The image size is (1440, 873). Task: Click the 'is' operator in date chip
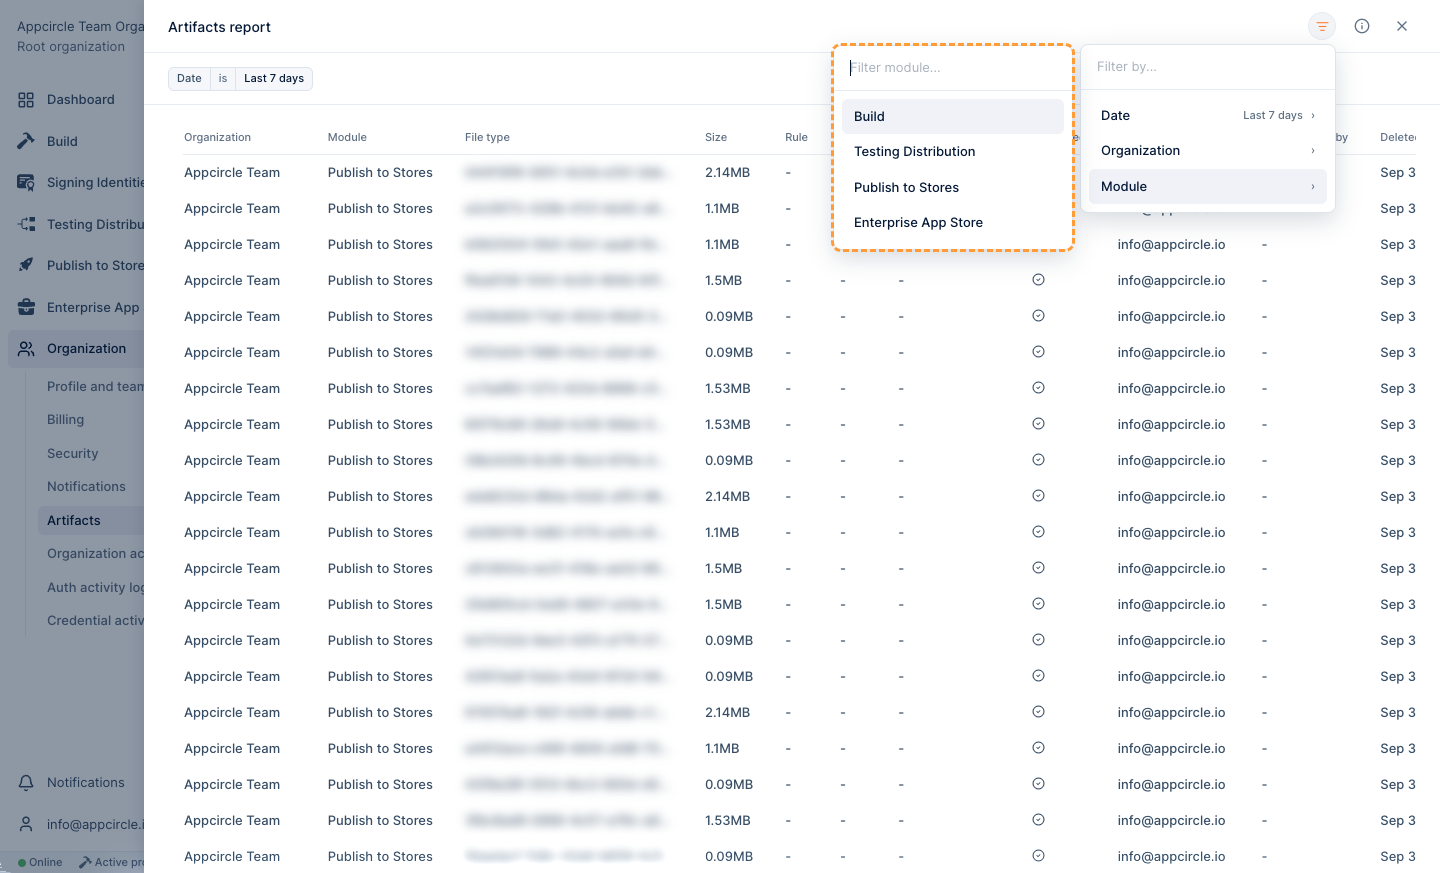pos(223,79)
